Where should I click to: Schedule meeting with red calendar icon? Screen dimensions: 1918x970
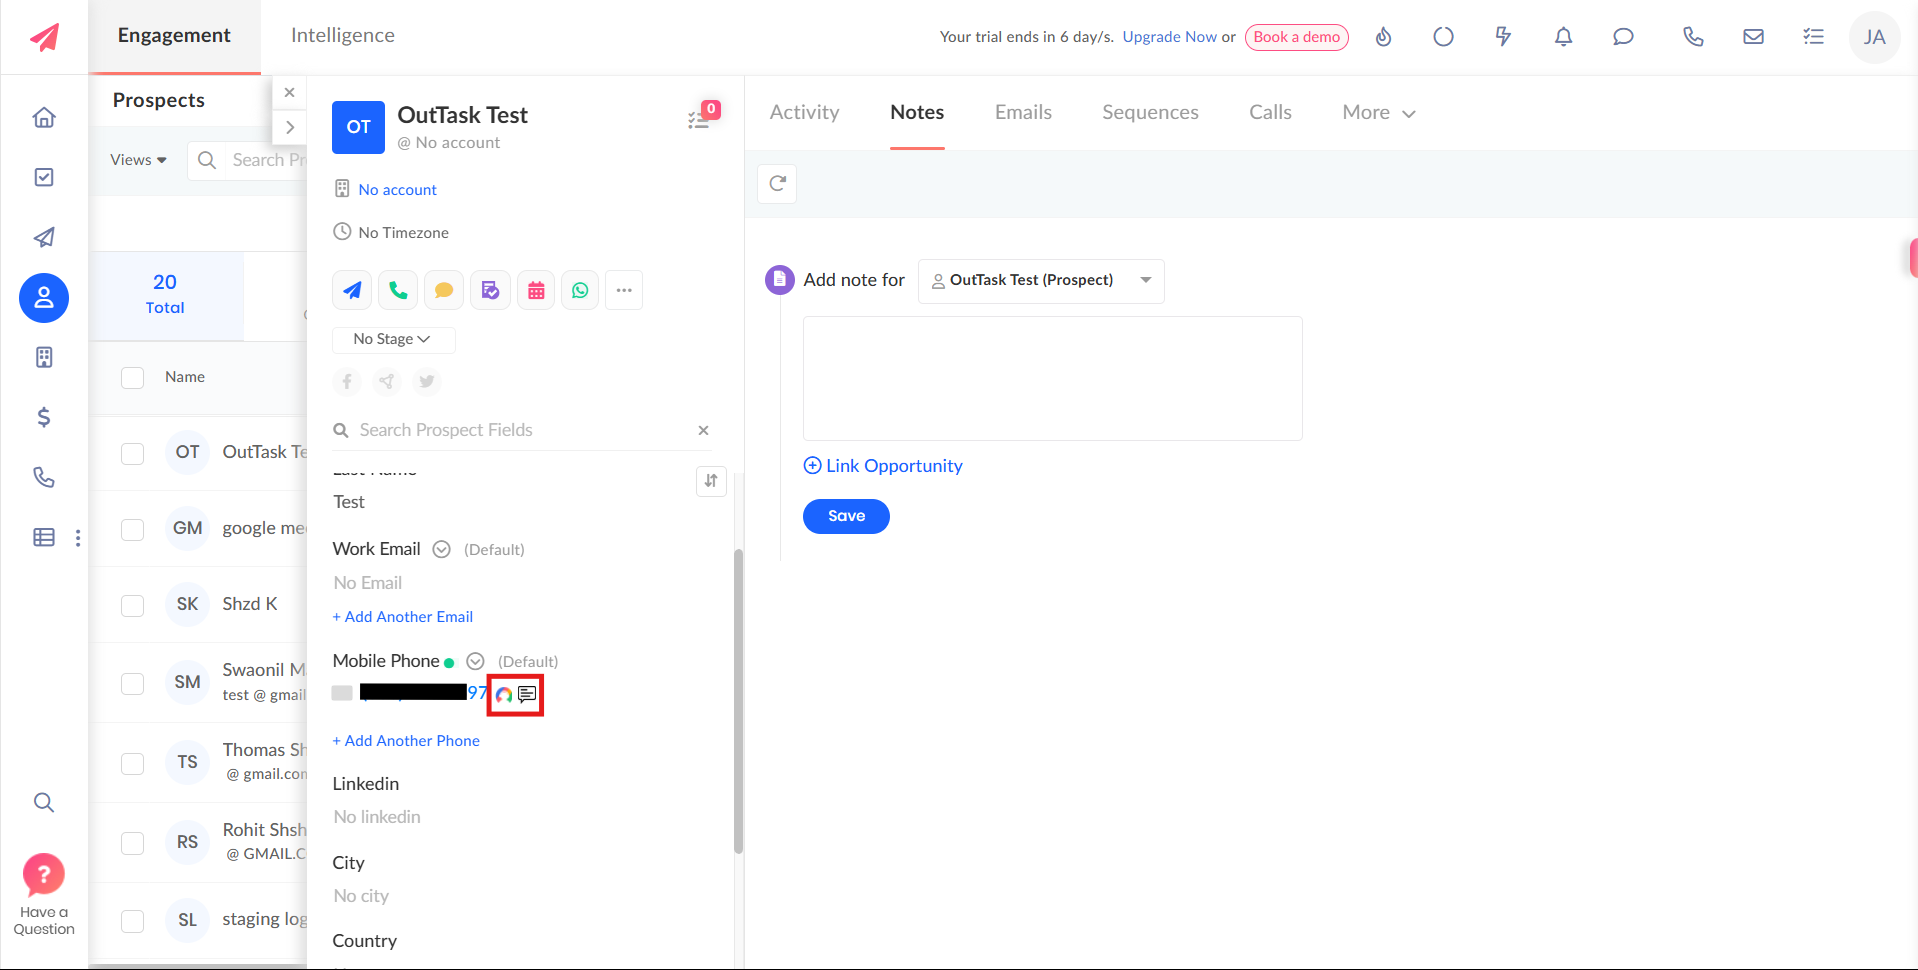coord(536,290)
